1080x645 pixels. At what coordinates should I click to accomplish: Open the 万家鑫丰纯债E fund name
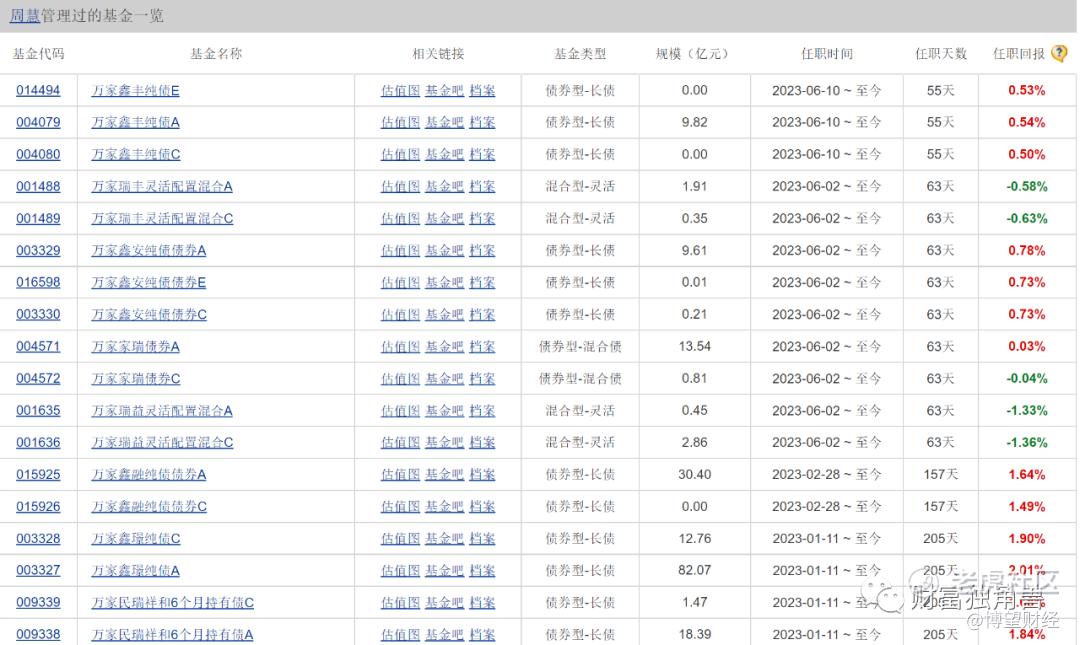click(136, 90)
